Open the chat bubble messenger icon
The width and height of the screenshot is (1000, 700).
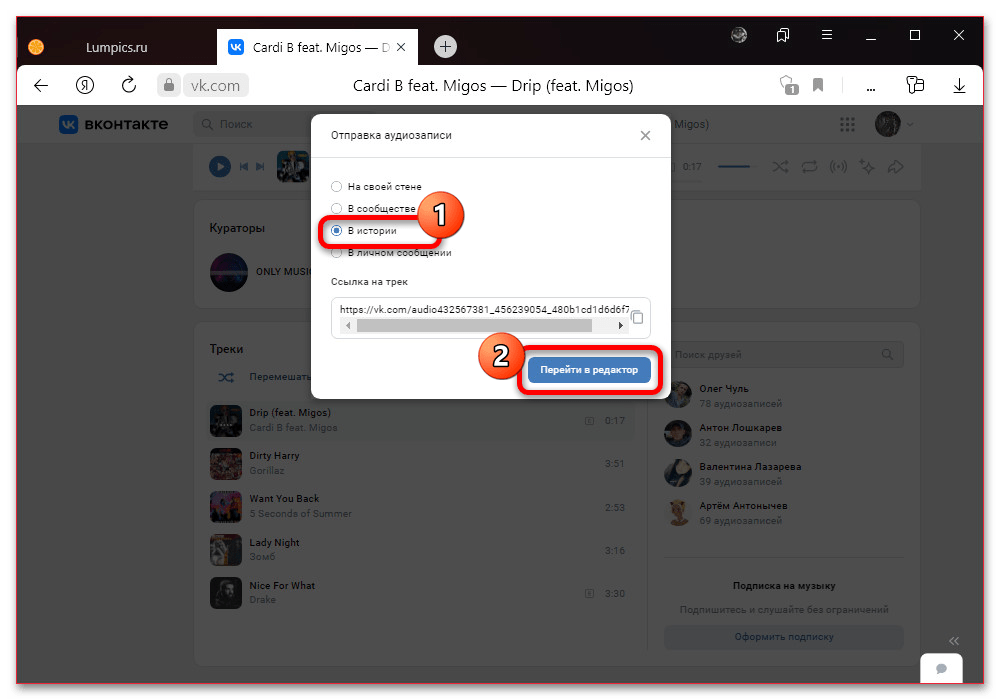pos(941,668)
